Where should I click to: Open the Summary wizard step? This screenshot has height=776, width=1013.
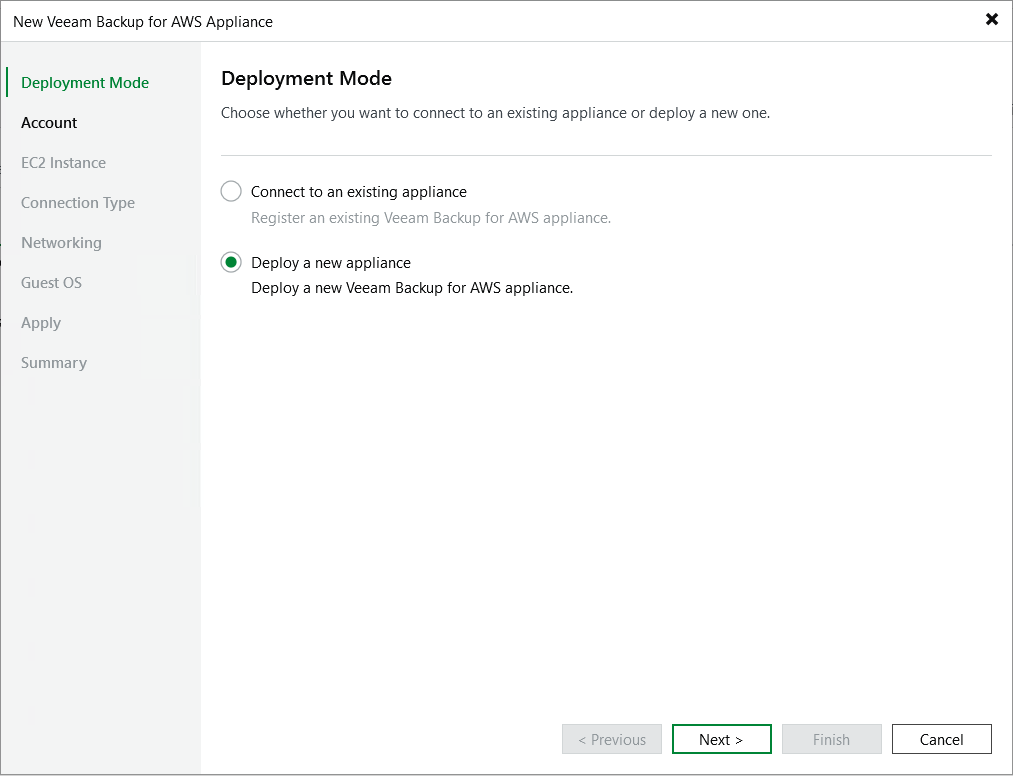coord(53,362)
